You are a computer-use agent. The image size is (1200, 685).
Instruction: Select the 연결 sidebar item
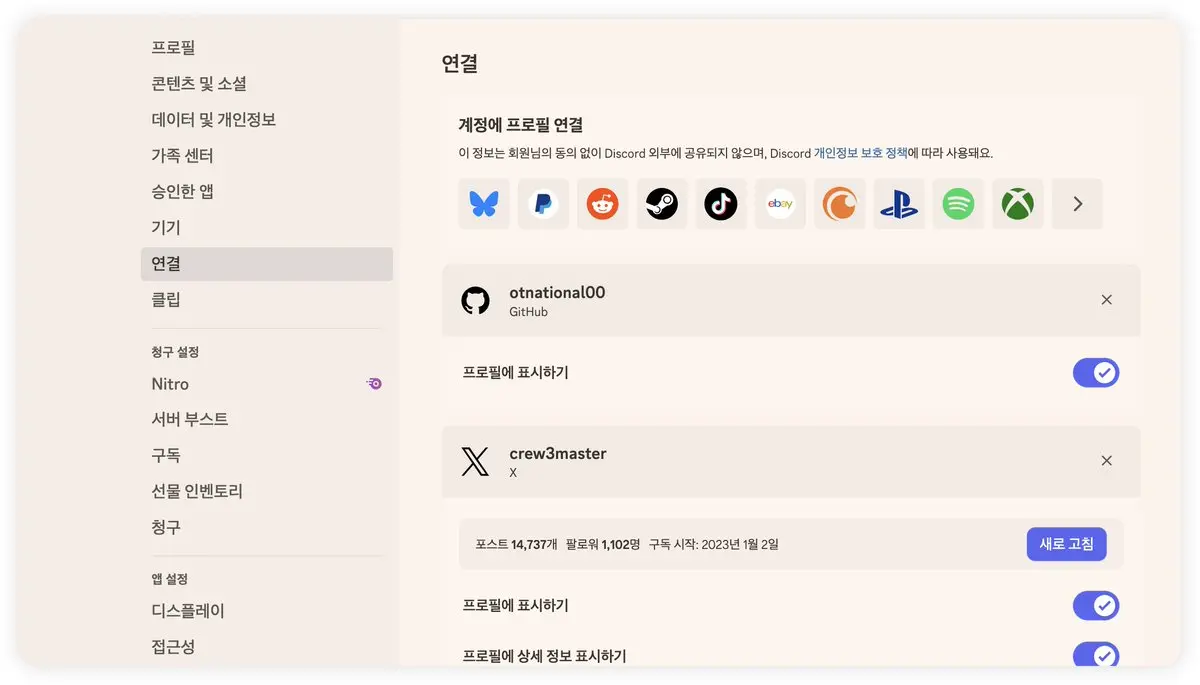click(266, 264)
